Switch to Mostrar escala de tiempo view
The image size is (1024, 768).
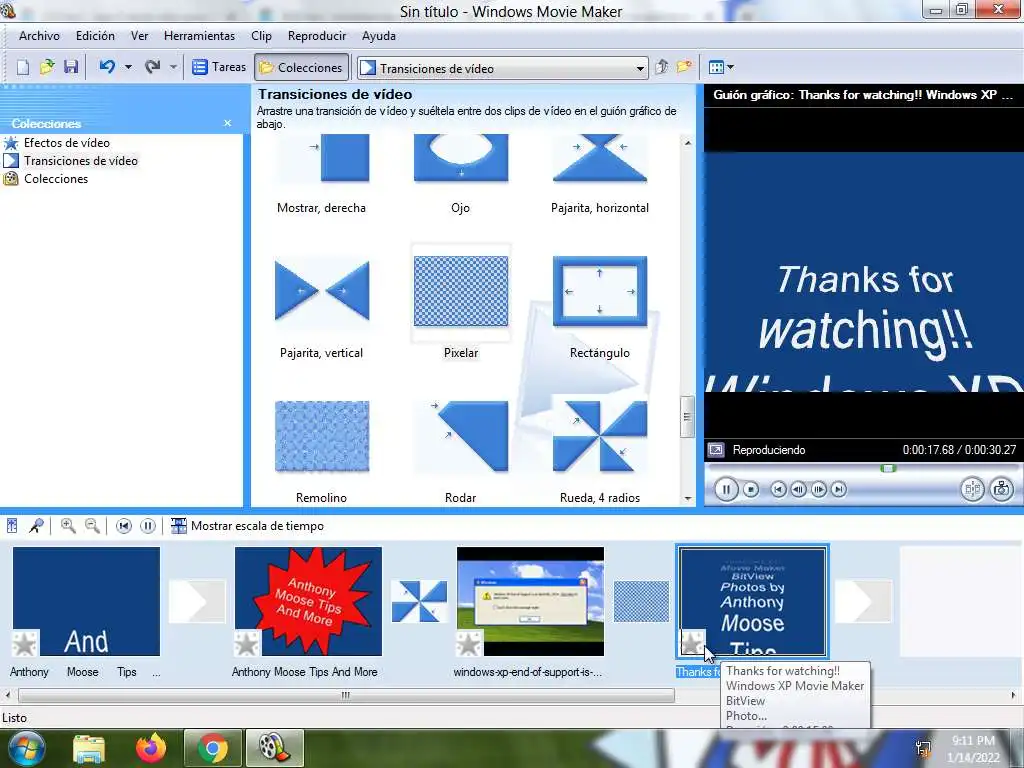[248, 526]
